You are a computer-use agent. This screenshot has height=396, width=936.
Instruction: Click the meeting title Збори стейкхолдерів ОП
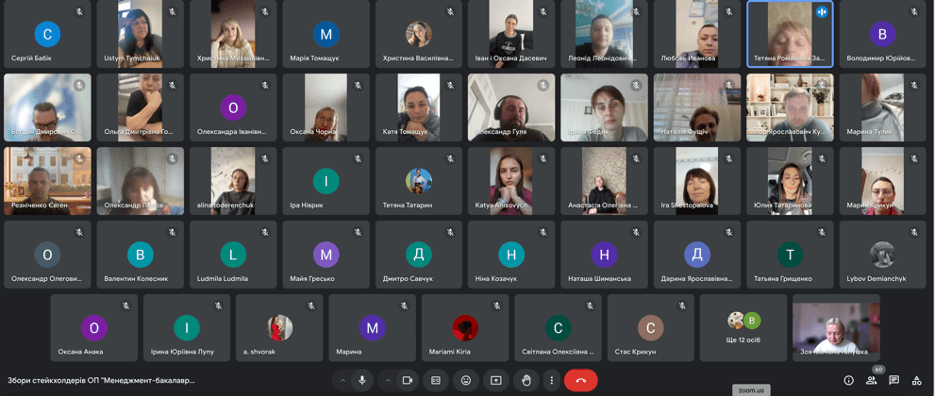101,380
